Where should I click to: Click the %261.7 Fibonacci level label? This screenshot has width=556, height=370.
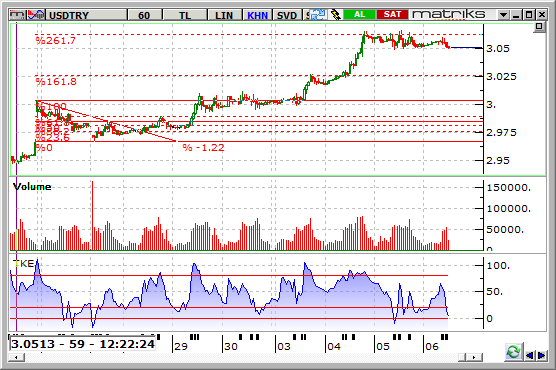[x=56, y=40]
